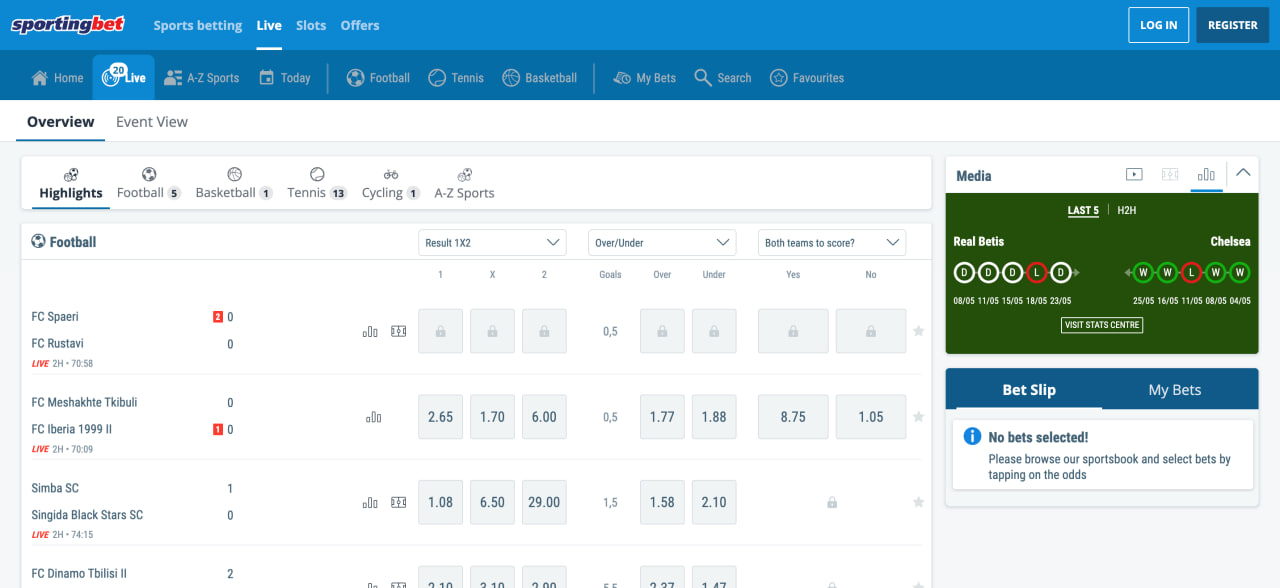Select Over 1,5 odds 1.58
The width and height of the screenshot is (1280, 588).
click(662, 503)
